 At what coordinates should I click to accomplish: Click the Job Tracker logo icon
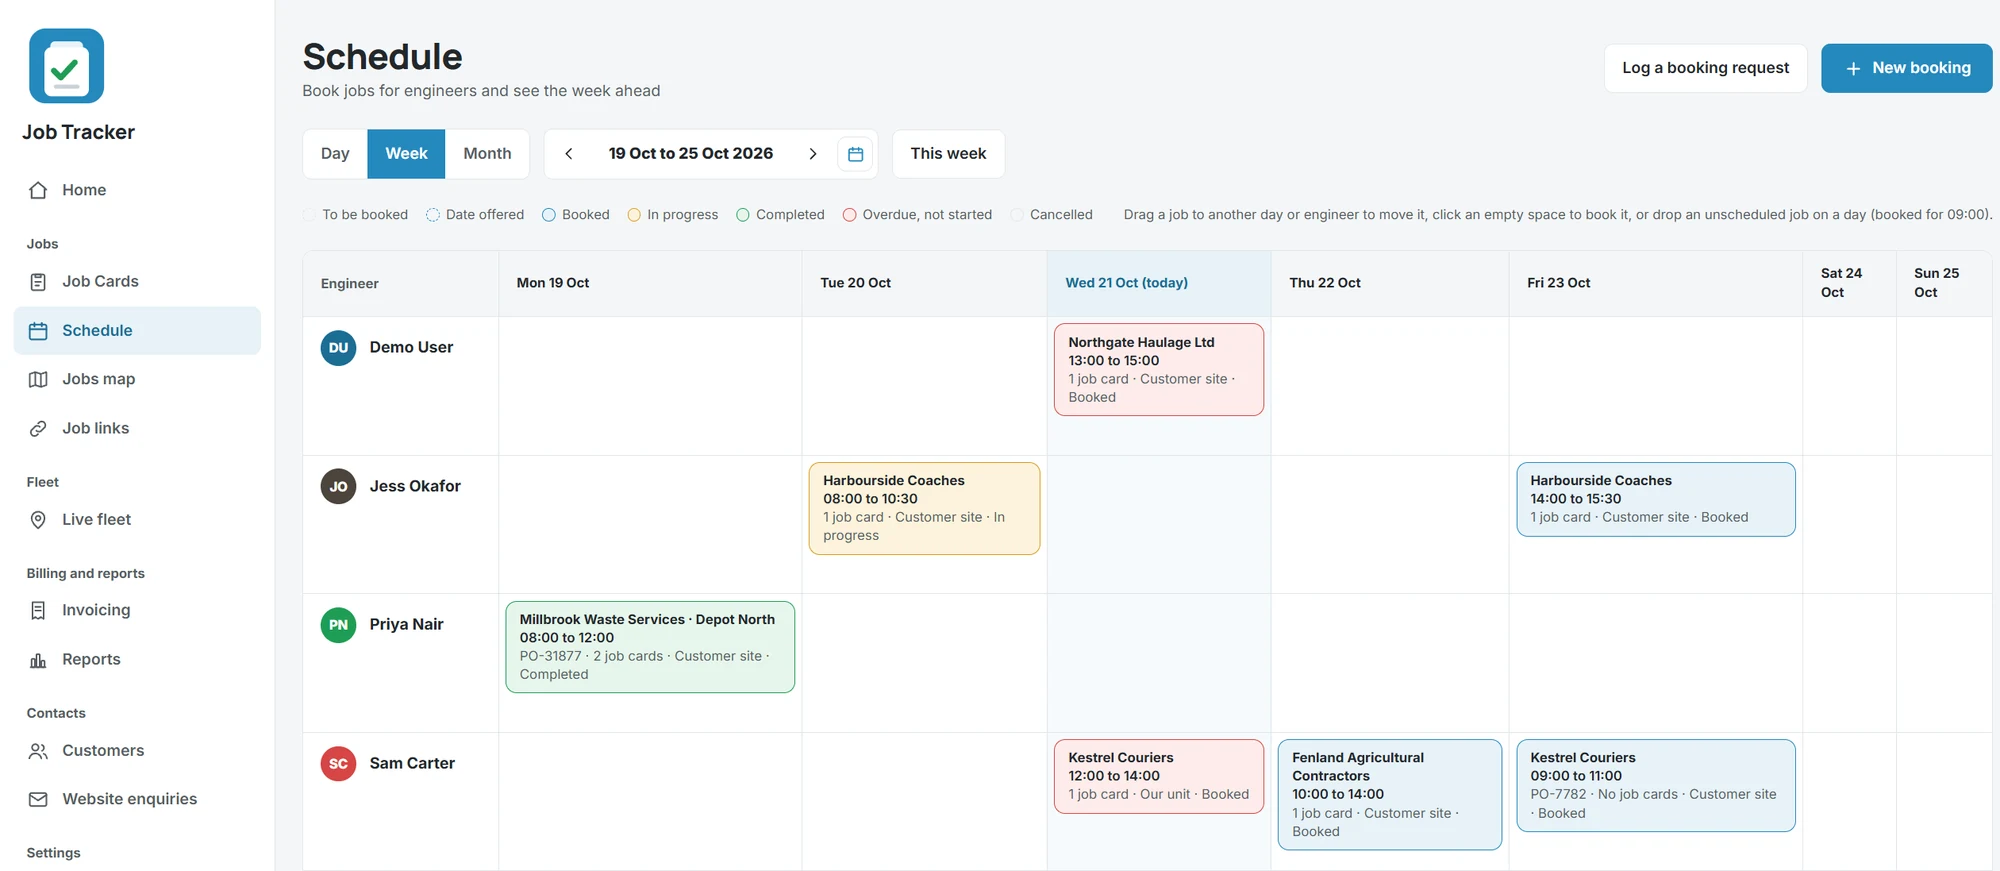tap(66, 66)
